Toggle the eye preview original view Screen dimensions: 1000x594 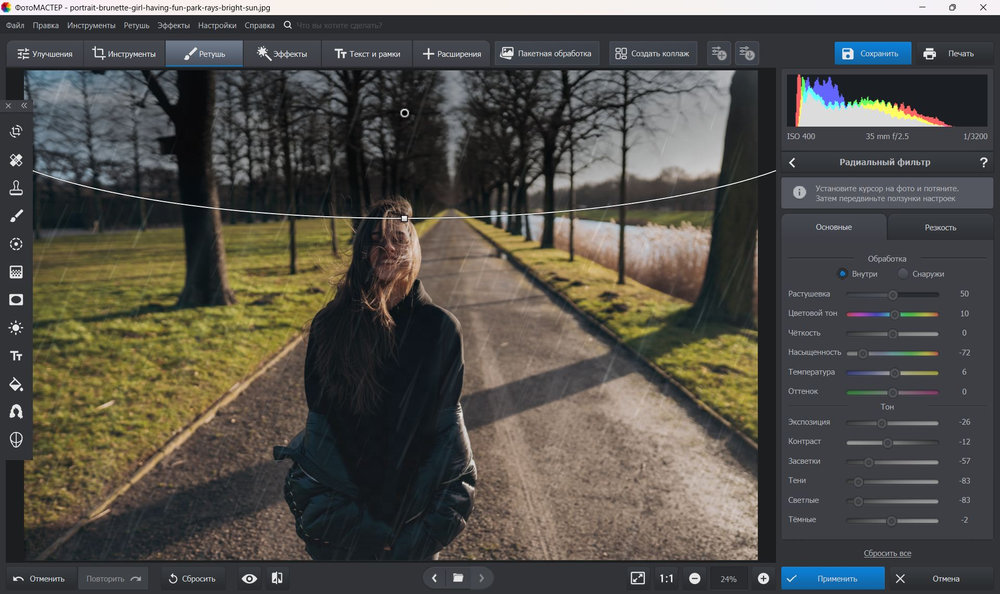coord(249,578)
